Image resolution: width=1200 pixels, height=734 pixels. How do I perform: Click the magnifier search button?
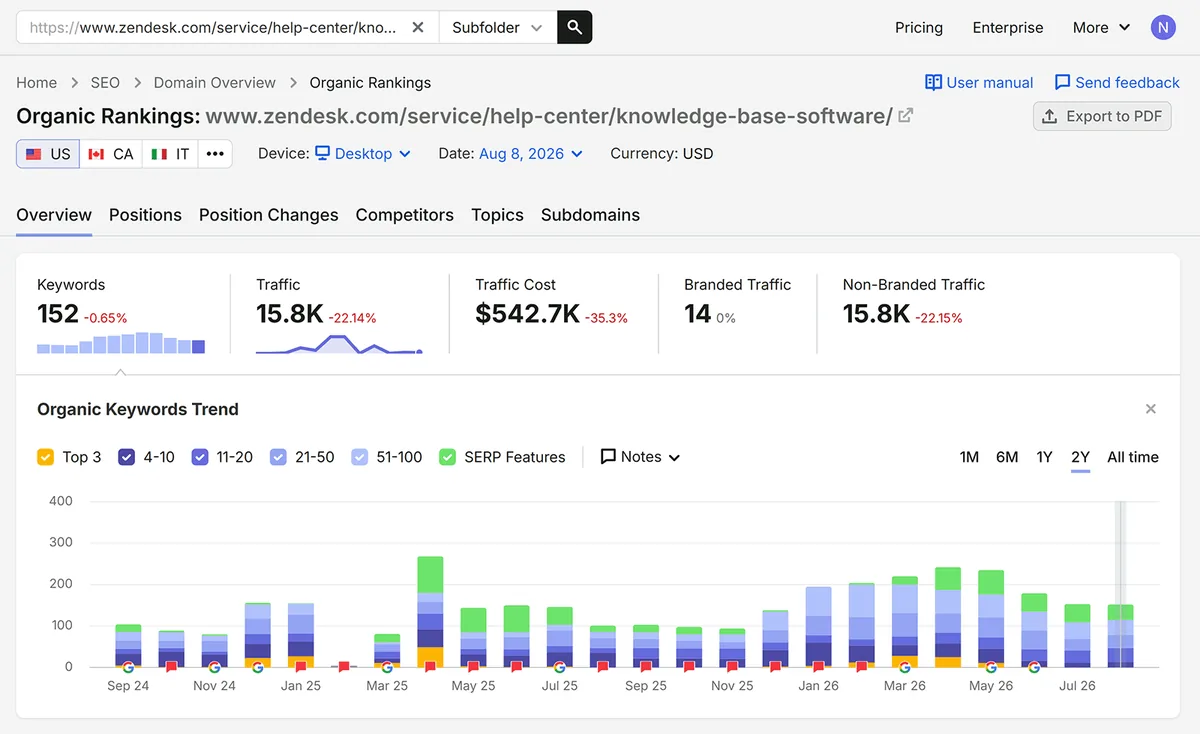[x=575, y=28]
